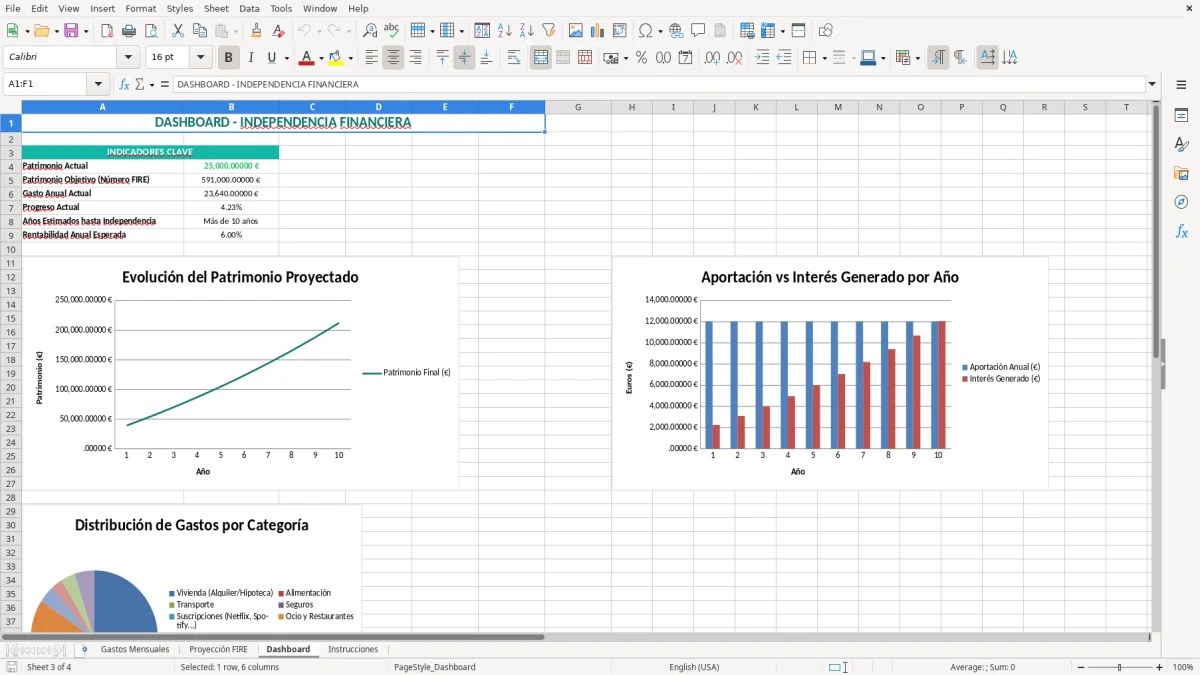Apply the red font color swatch
Viewport: 1200px width, 675px height.
point(307,58)
